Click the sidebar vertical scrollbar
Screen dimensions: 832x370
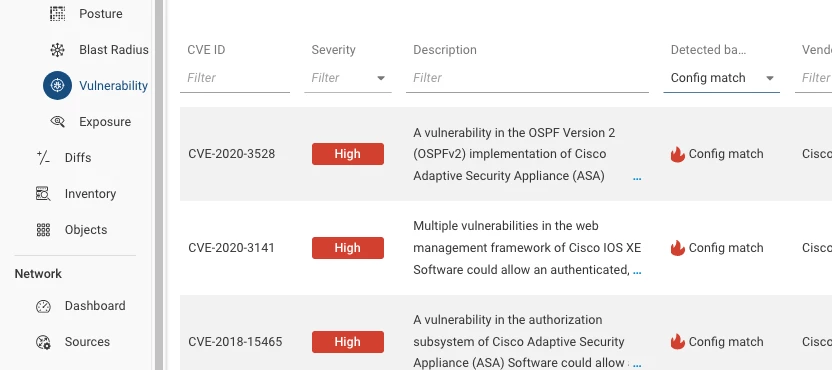pos(159,185)
